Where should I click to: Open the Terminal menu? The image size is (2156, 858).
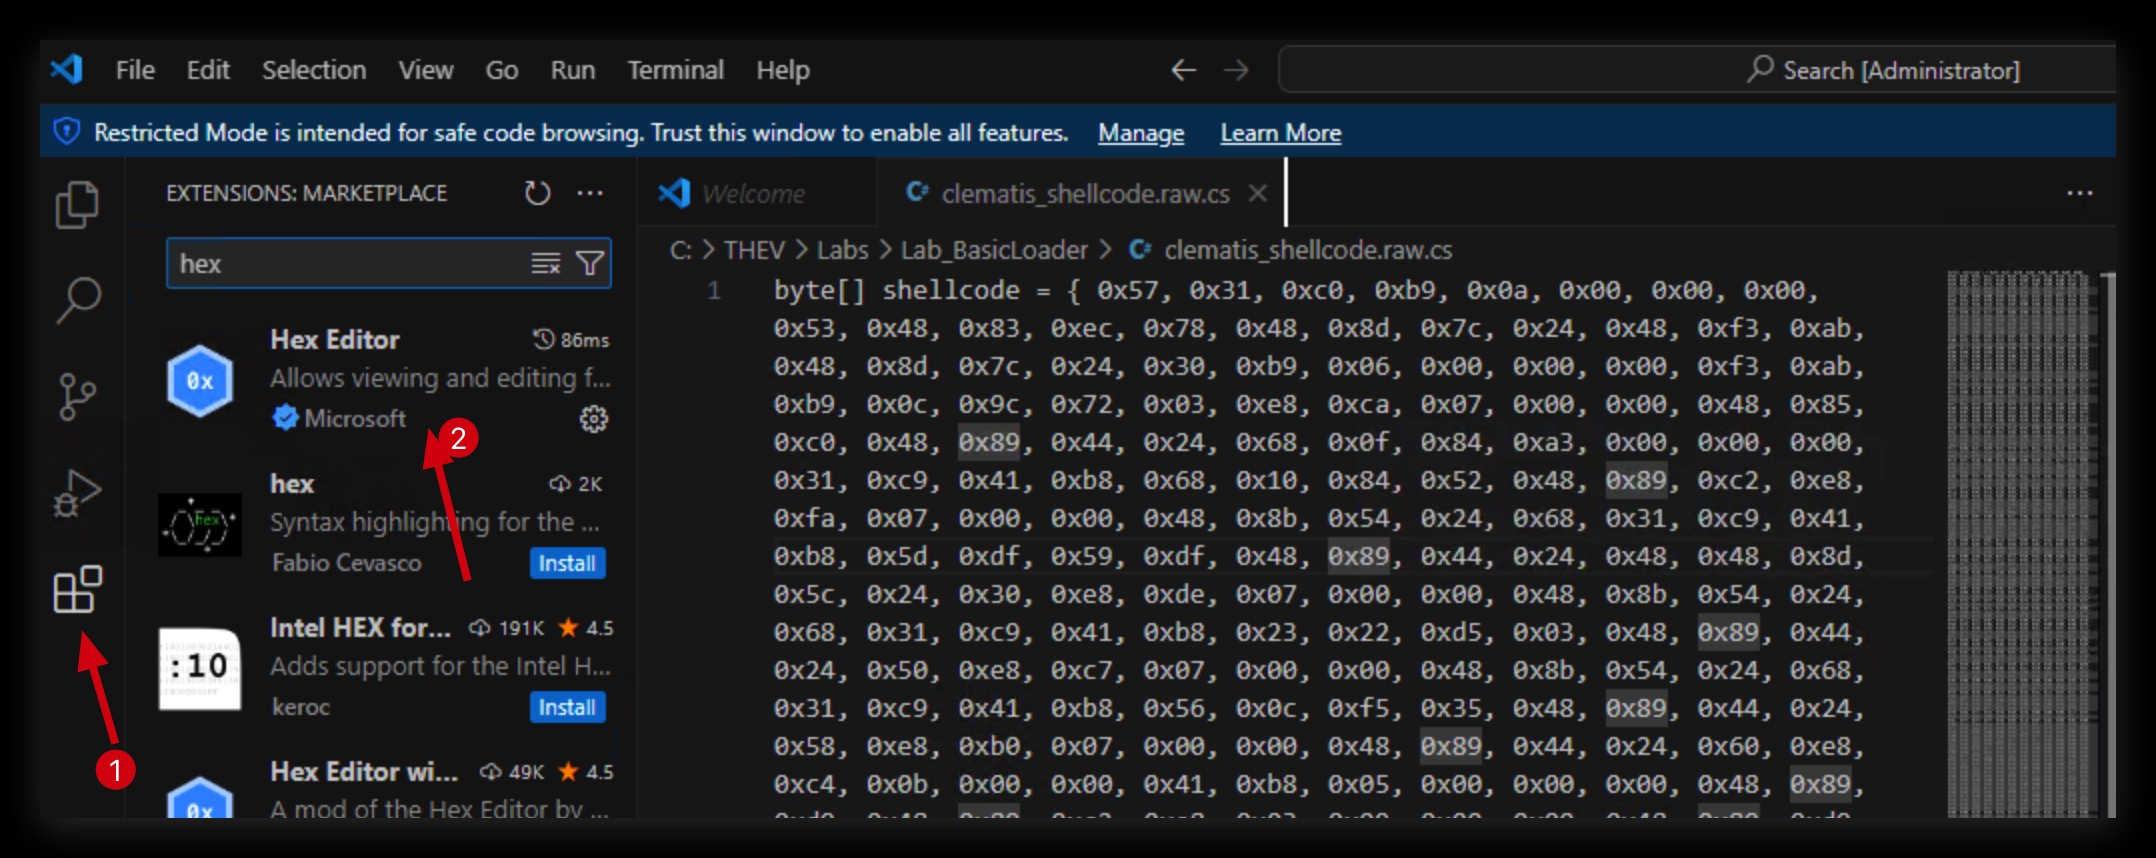coord(676,70)
